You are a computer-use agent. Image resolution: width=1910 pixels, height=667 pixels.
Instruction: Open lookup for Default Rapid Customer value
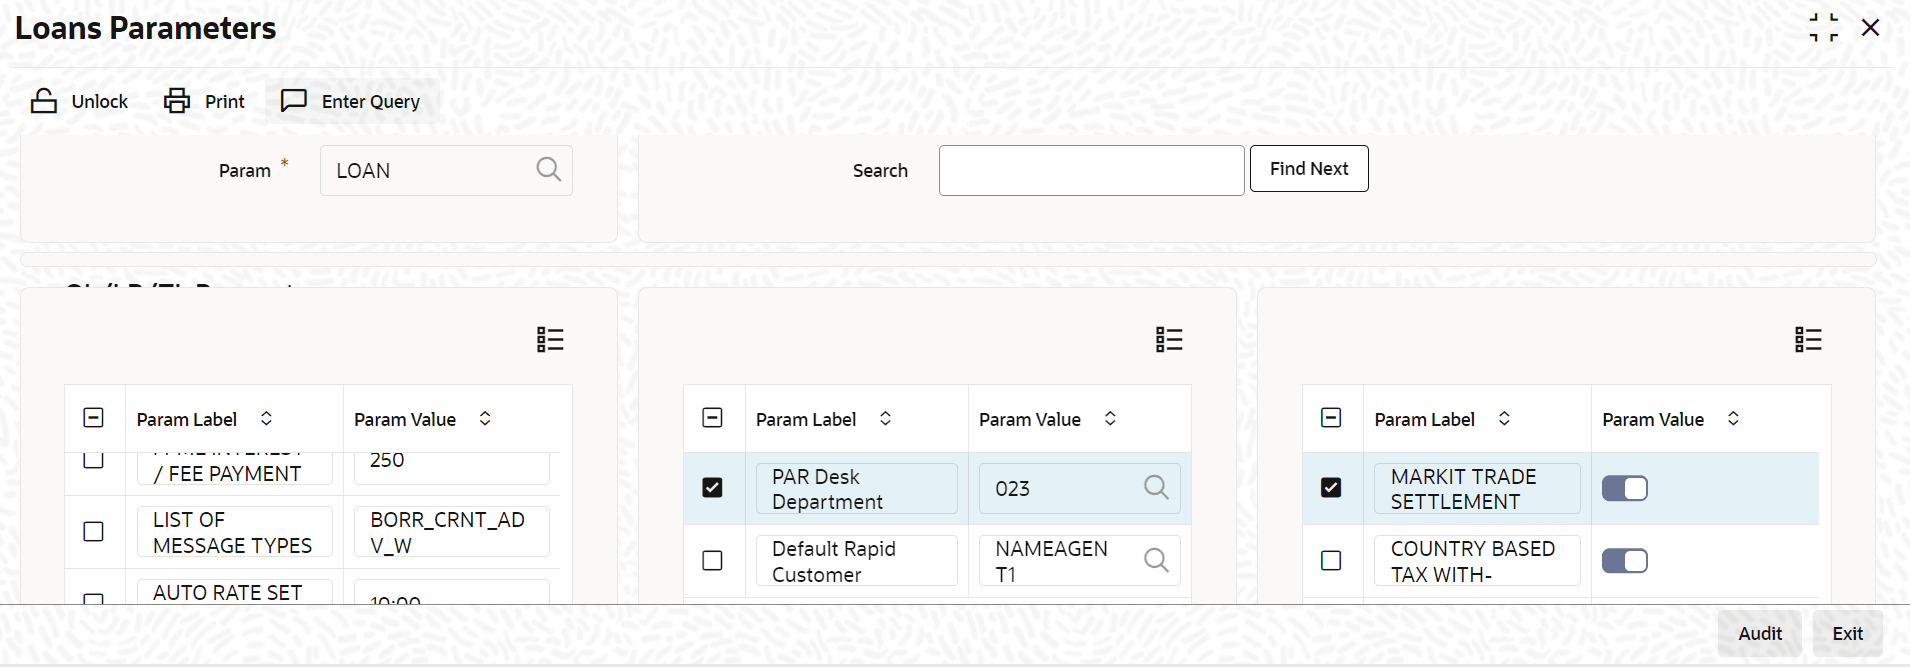tap(1156, 560)
